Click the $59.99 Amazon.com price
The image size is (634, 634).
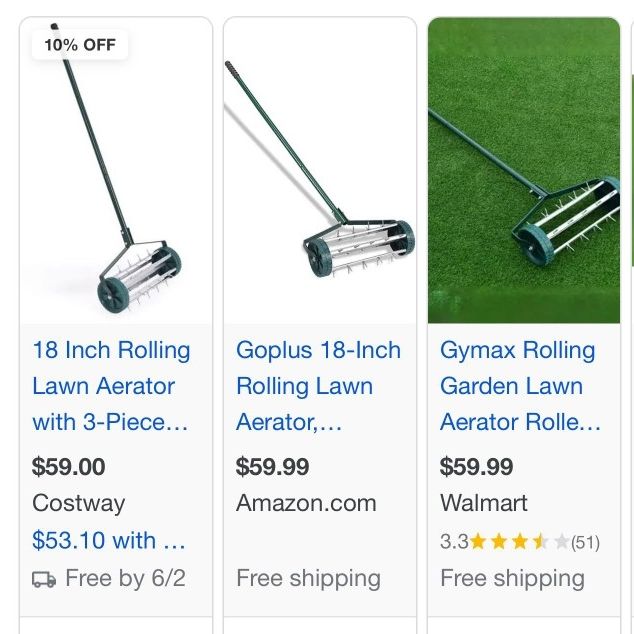[273, 466]
